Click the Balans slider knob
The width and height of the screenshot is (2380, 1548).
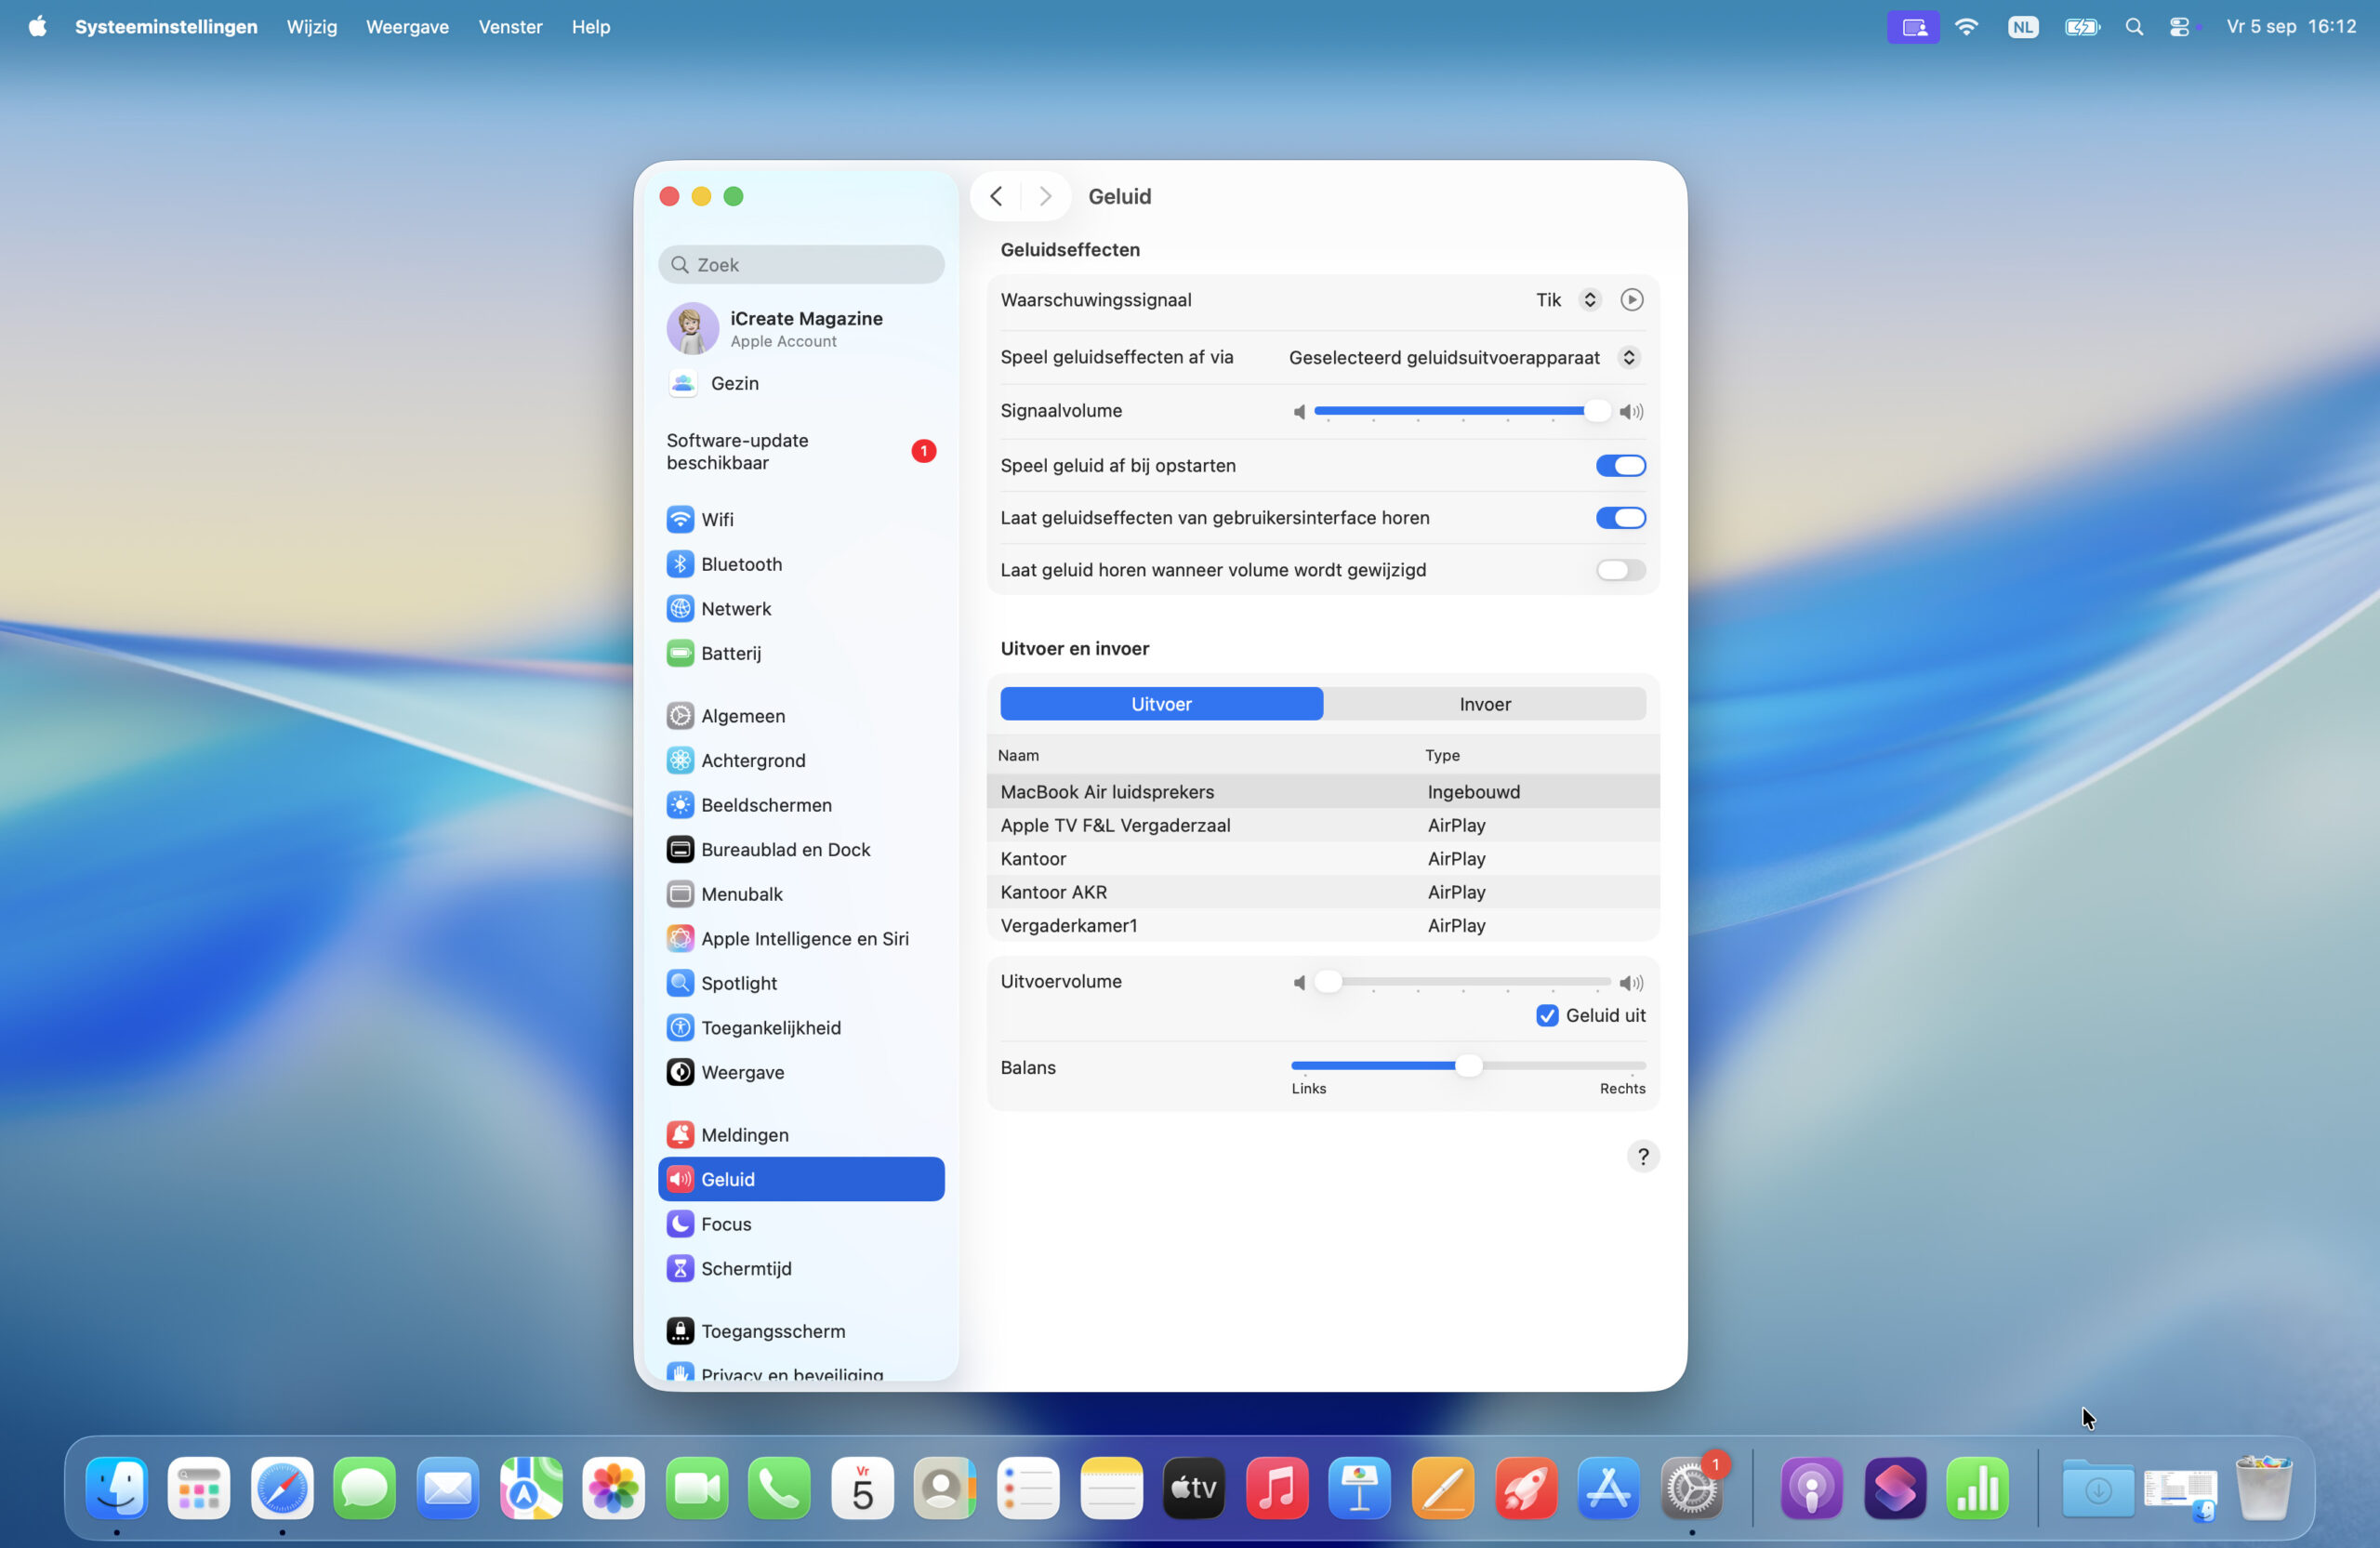point(1468,1066)
